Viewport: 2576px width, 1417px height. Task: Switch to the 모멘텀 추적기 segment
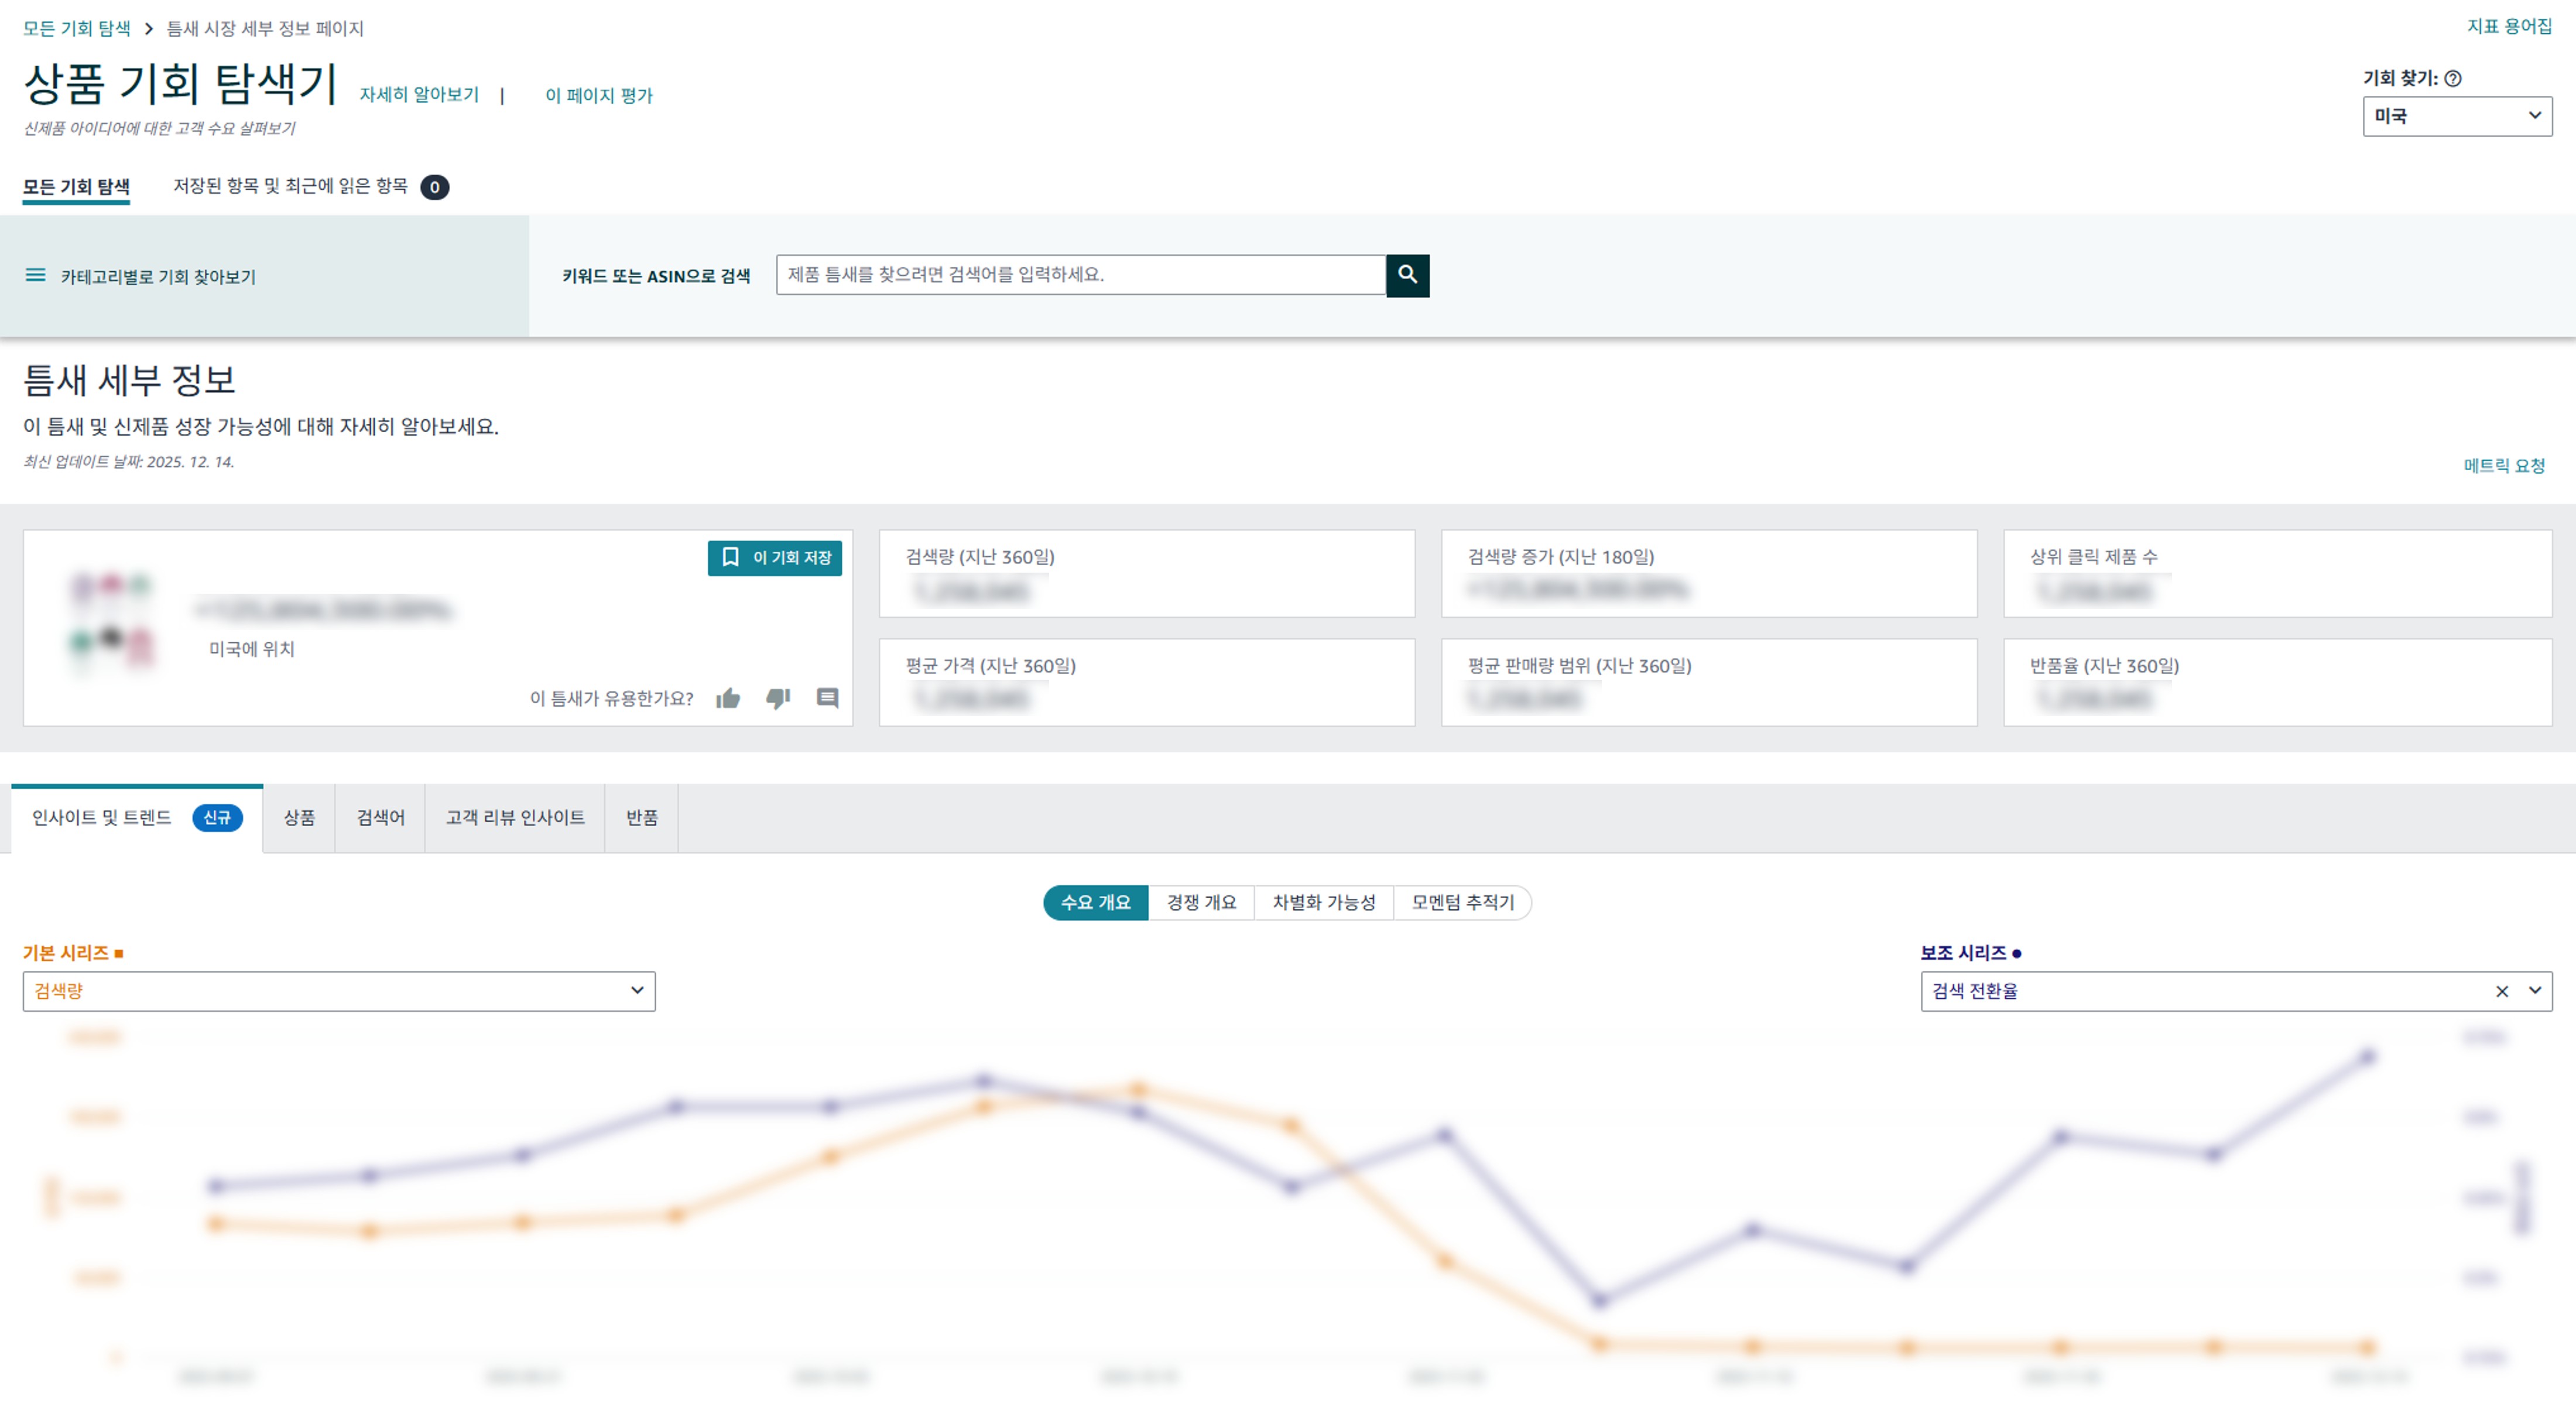[1462, 902]
